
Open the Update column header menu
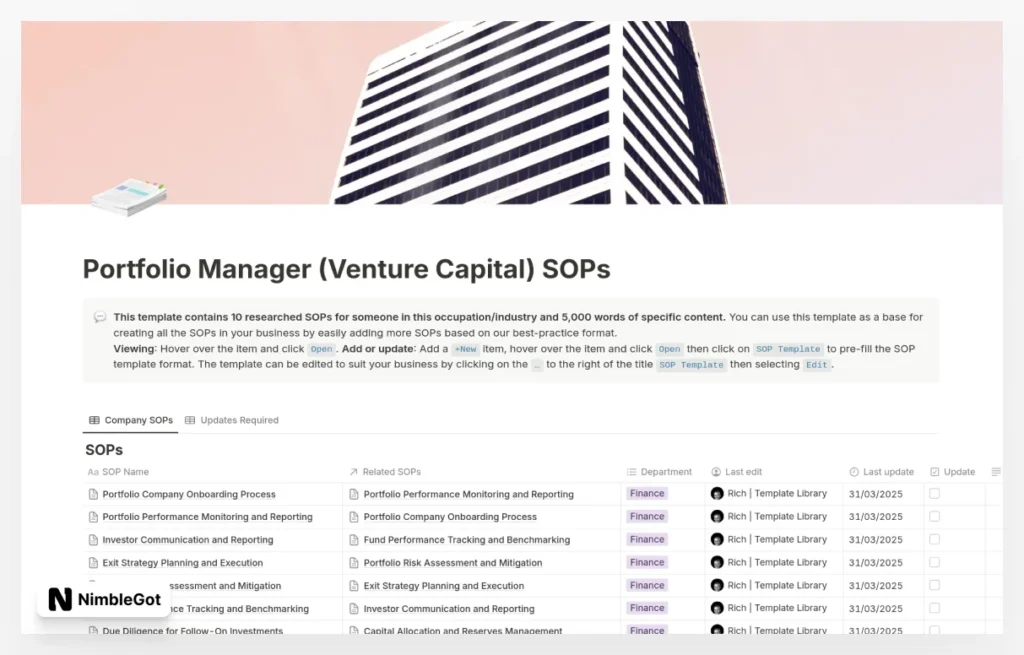pyautogui.click(x=957, y=471)
